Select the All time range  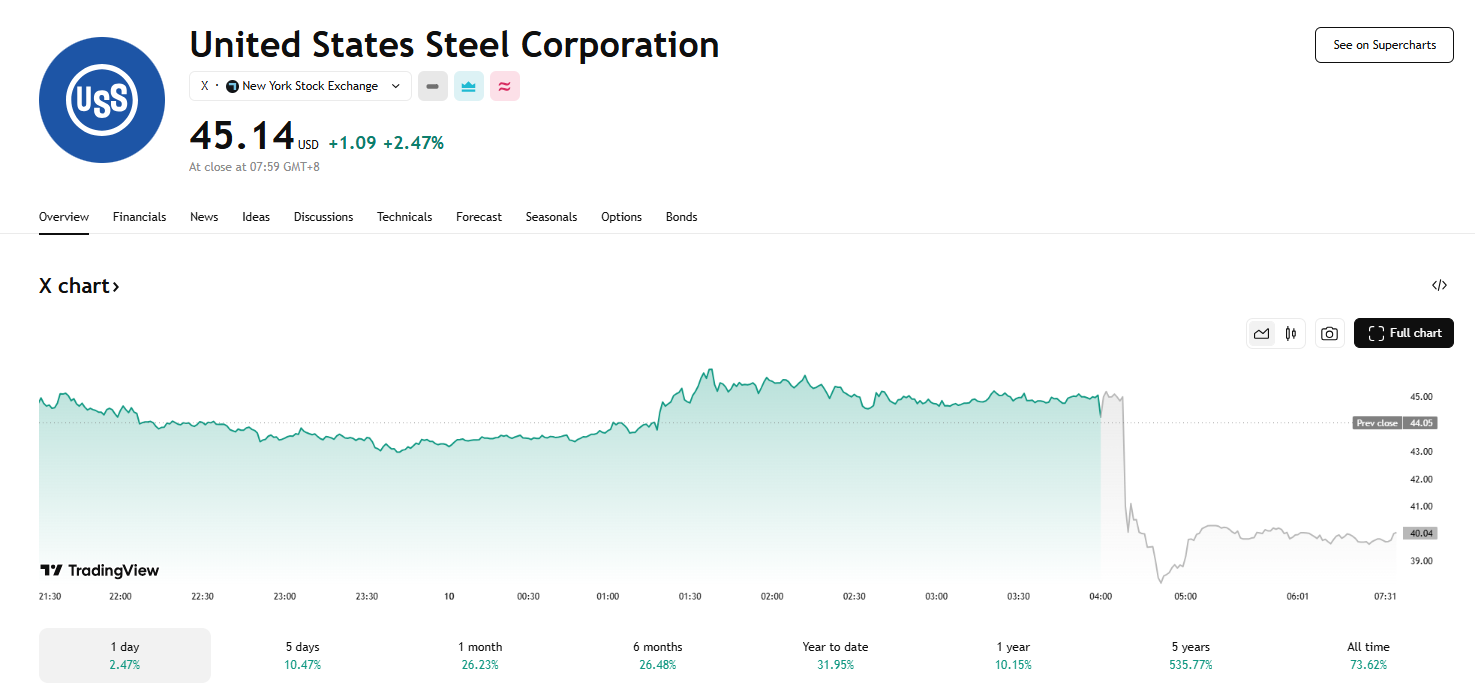(1368, 655)
